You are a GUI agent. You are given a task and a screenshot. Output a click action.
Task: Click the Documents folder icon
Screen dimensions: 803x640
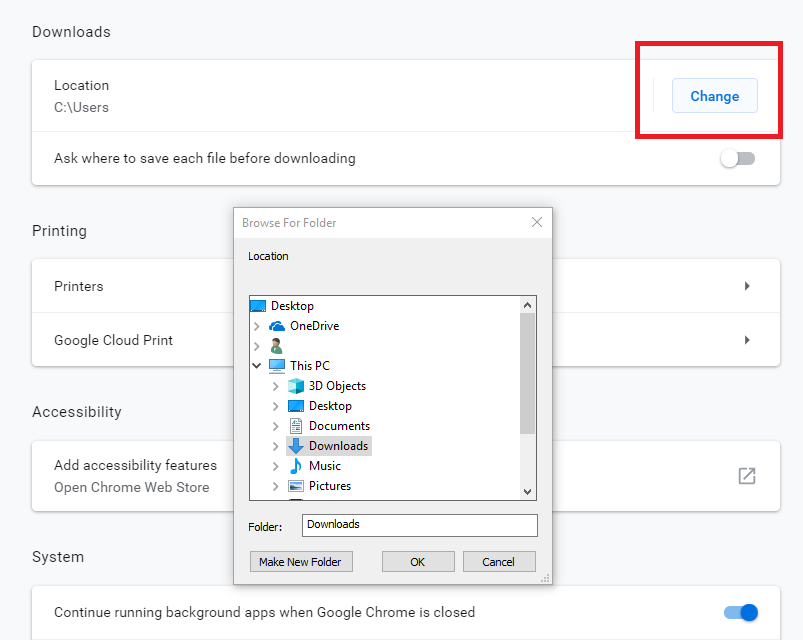(x=295, y=426)
